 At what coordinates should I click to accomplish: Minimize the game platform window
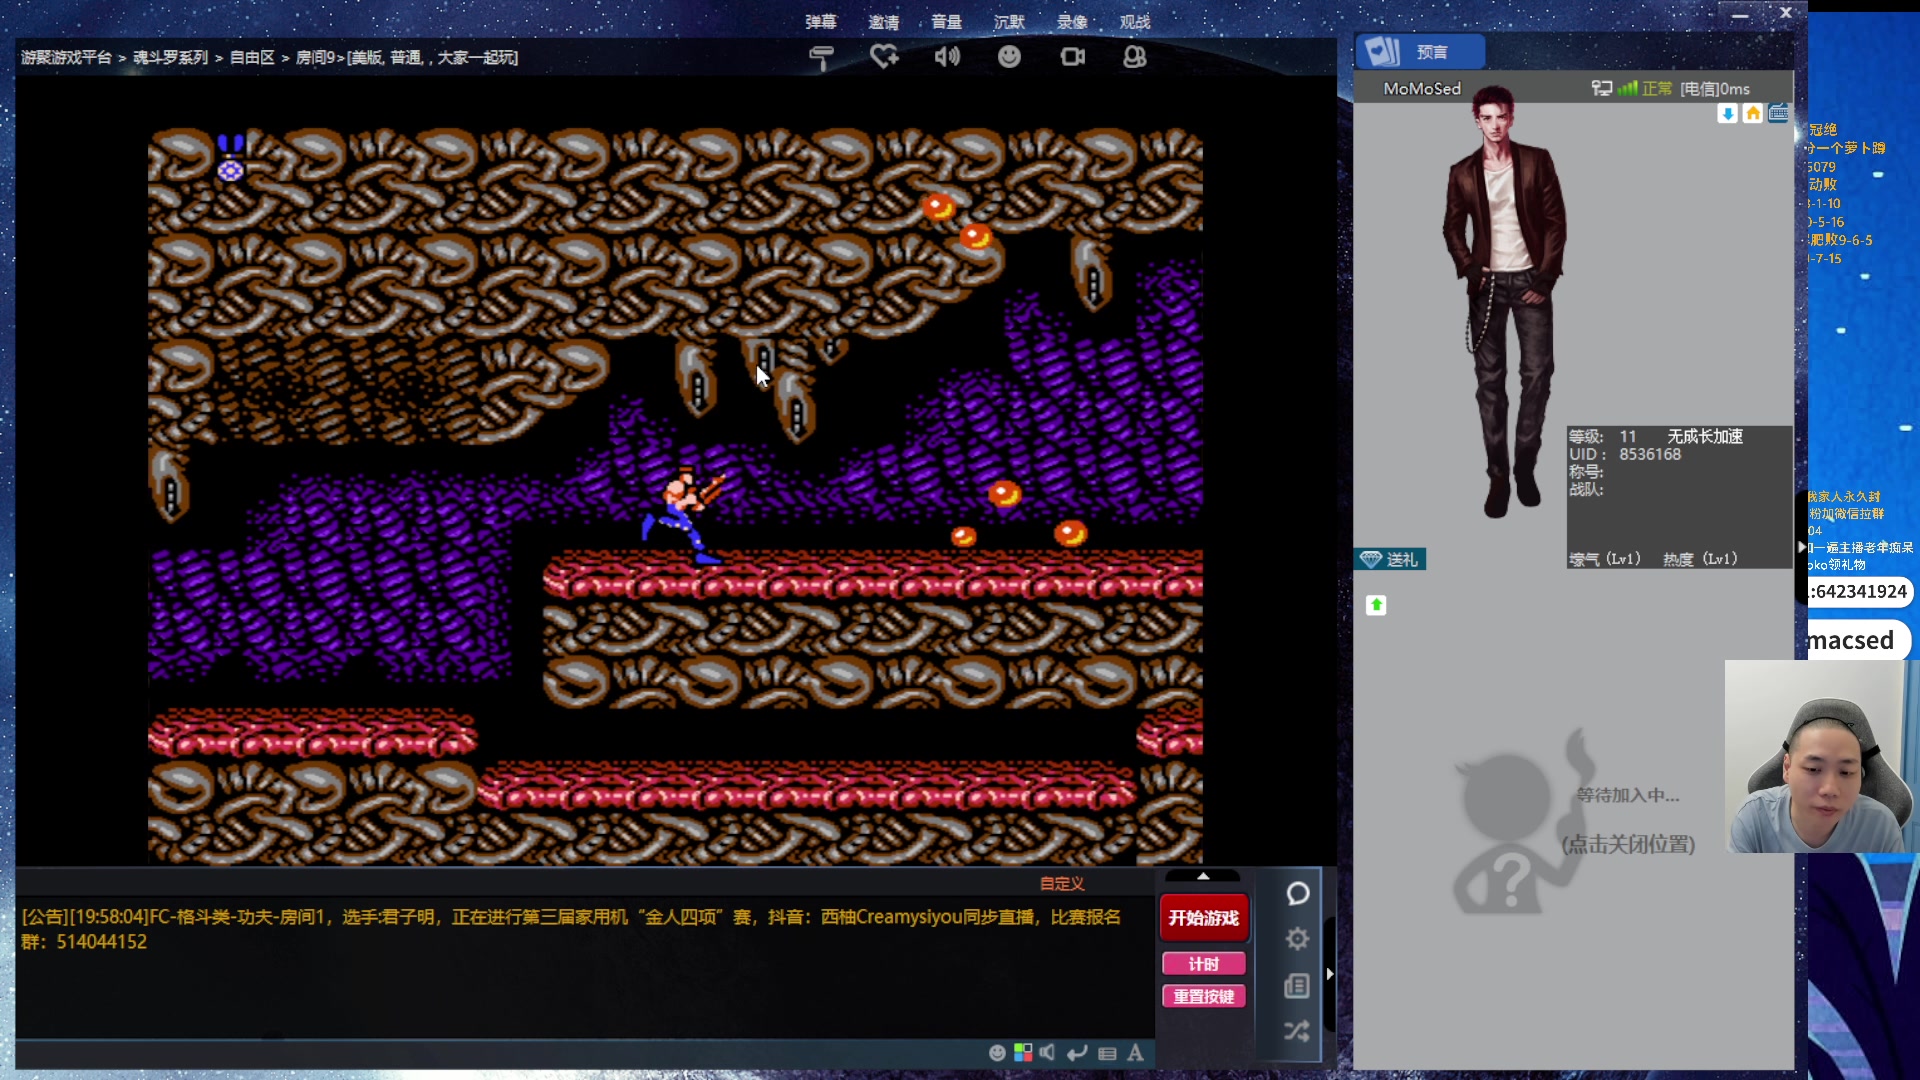(x=1740, y=14)
